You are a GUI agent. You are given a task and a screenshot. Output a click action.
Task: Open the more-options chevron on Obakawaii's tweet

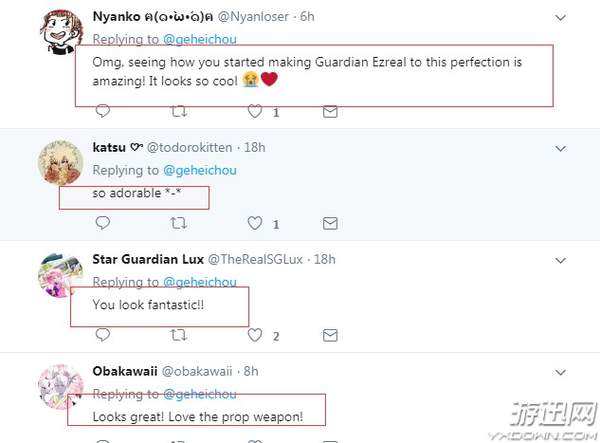560,372
